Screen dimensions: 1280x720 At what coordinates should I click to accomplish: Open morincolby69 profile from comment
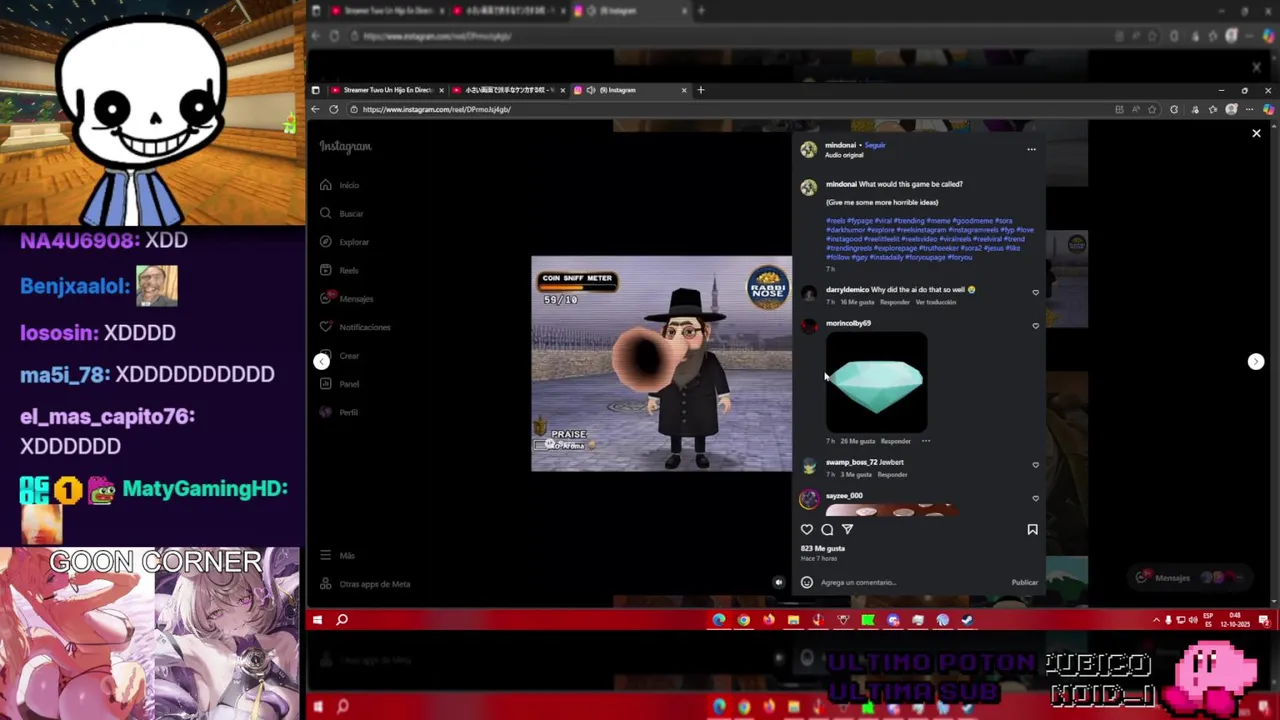coord(848,323)
